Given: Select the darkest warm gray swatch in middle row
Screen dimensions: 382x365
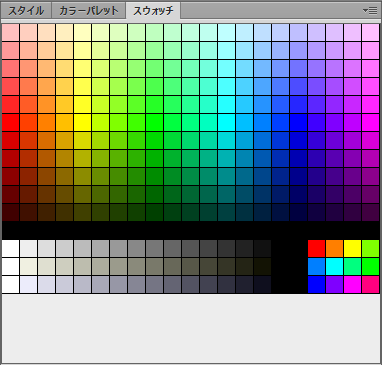Looking at the screenshot, I should (x=263, y=266).
